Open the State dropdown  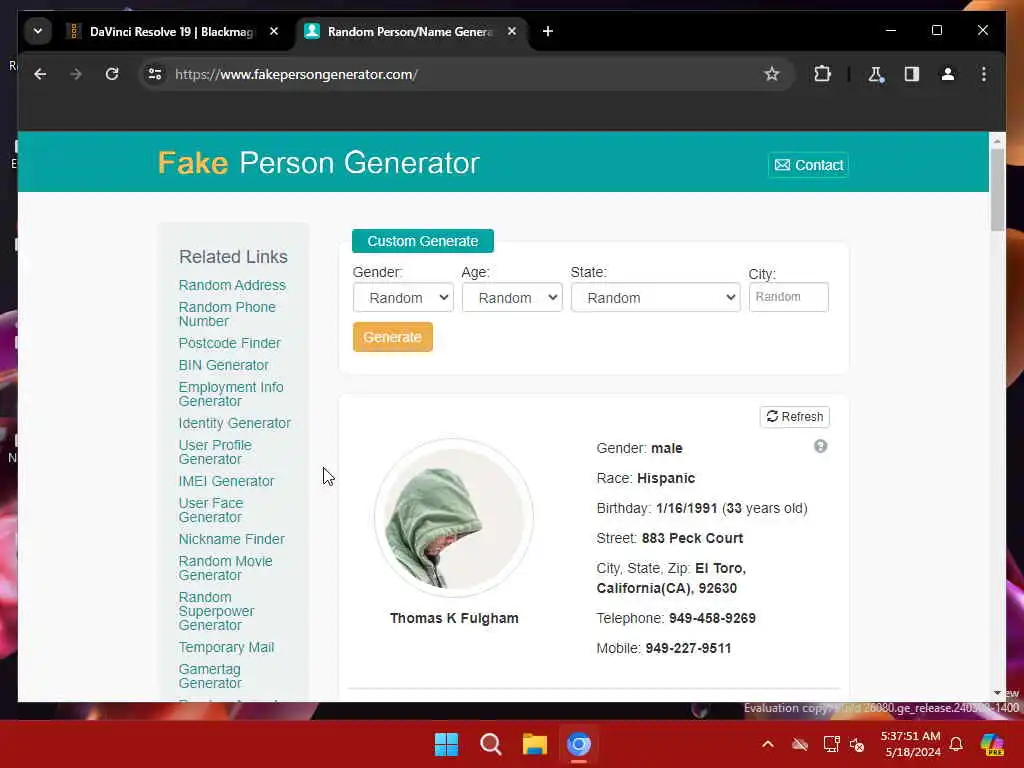click(656, 298)
